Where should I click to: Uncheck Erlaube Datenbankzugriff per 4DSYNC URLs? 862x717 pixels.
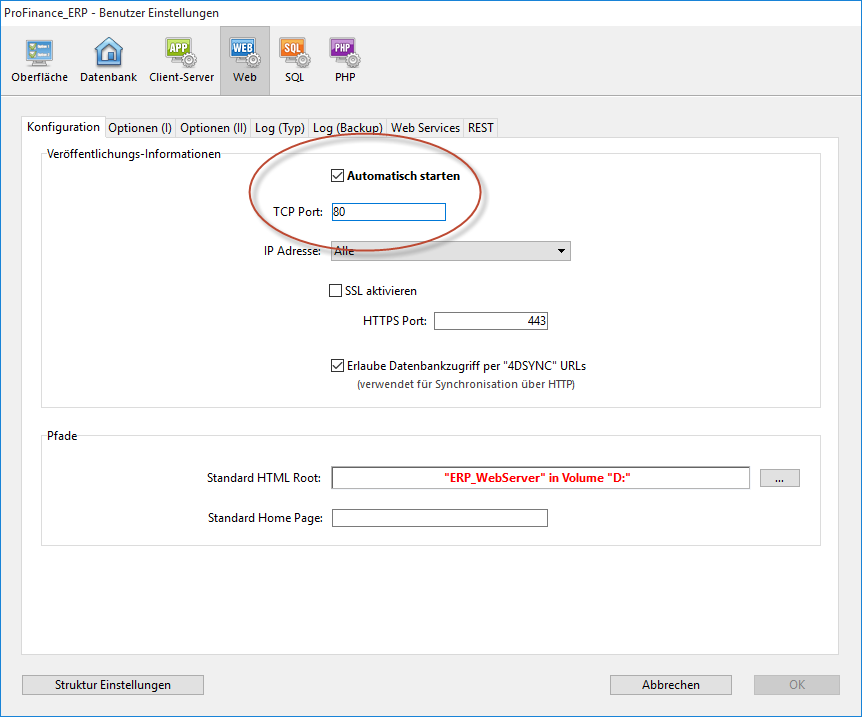(337, 366)
